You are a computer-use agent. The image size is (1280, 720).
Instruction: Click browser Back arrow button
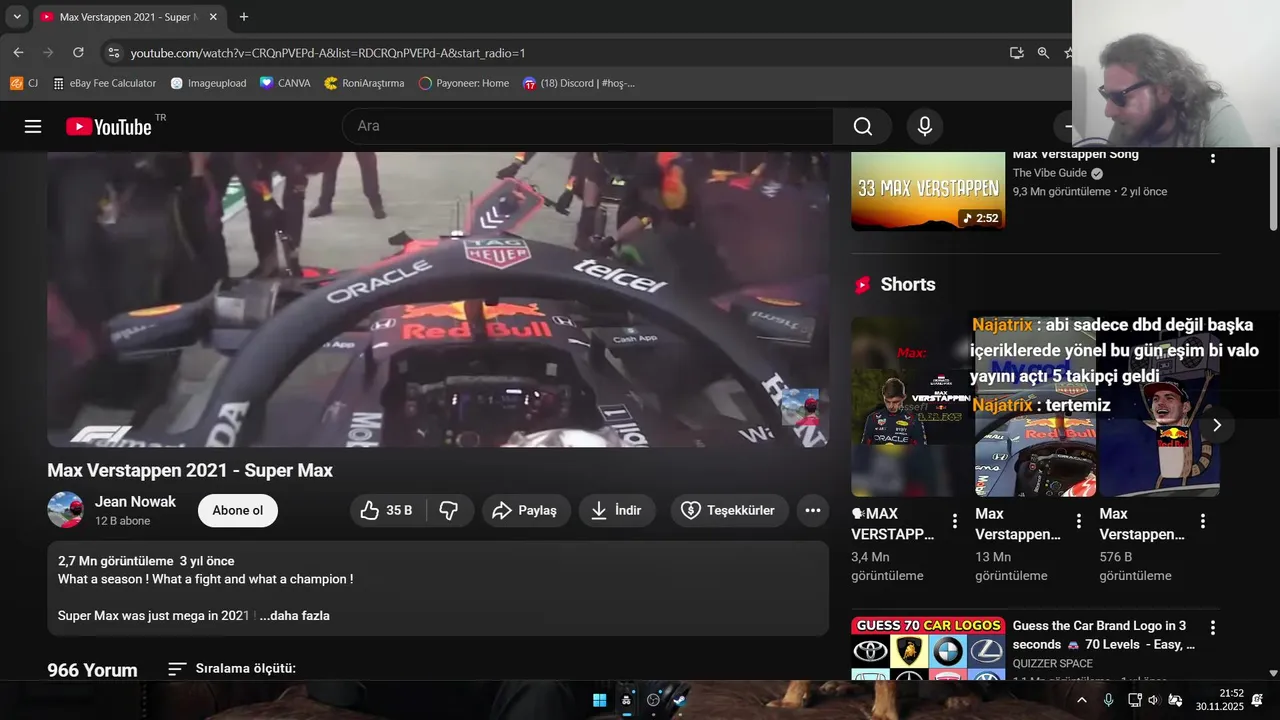pyautogui.click(x=18, y=53)
